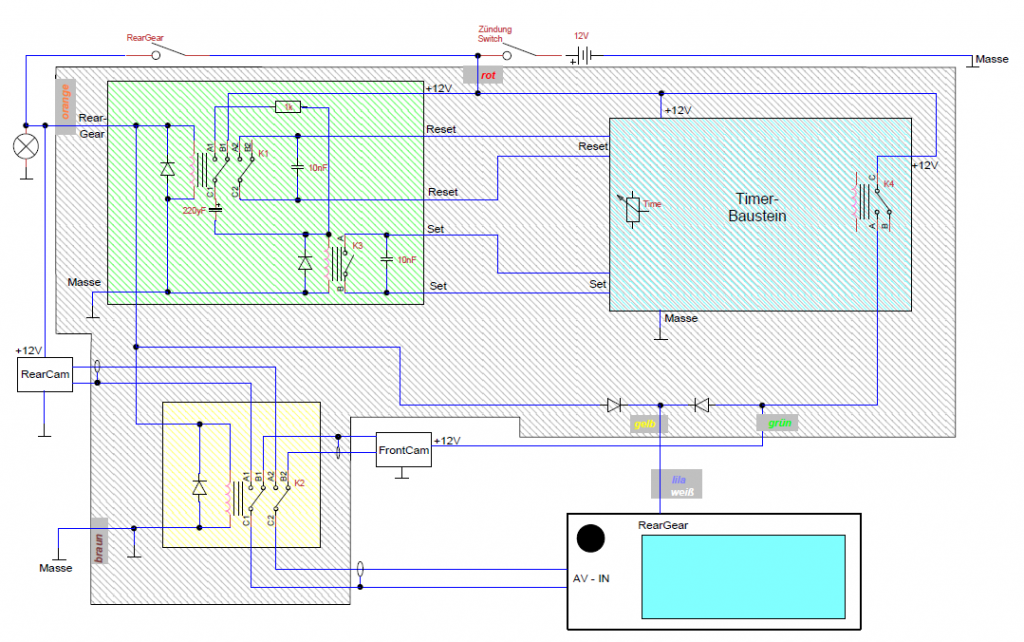Click the lamp symbol at the left edge

pos(24,146)
